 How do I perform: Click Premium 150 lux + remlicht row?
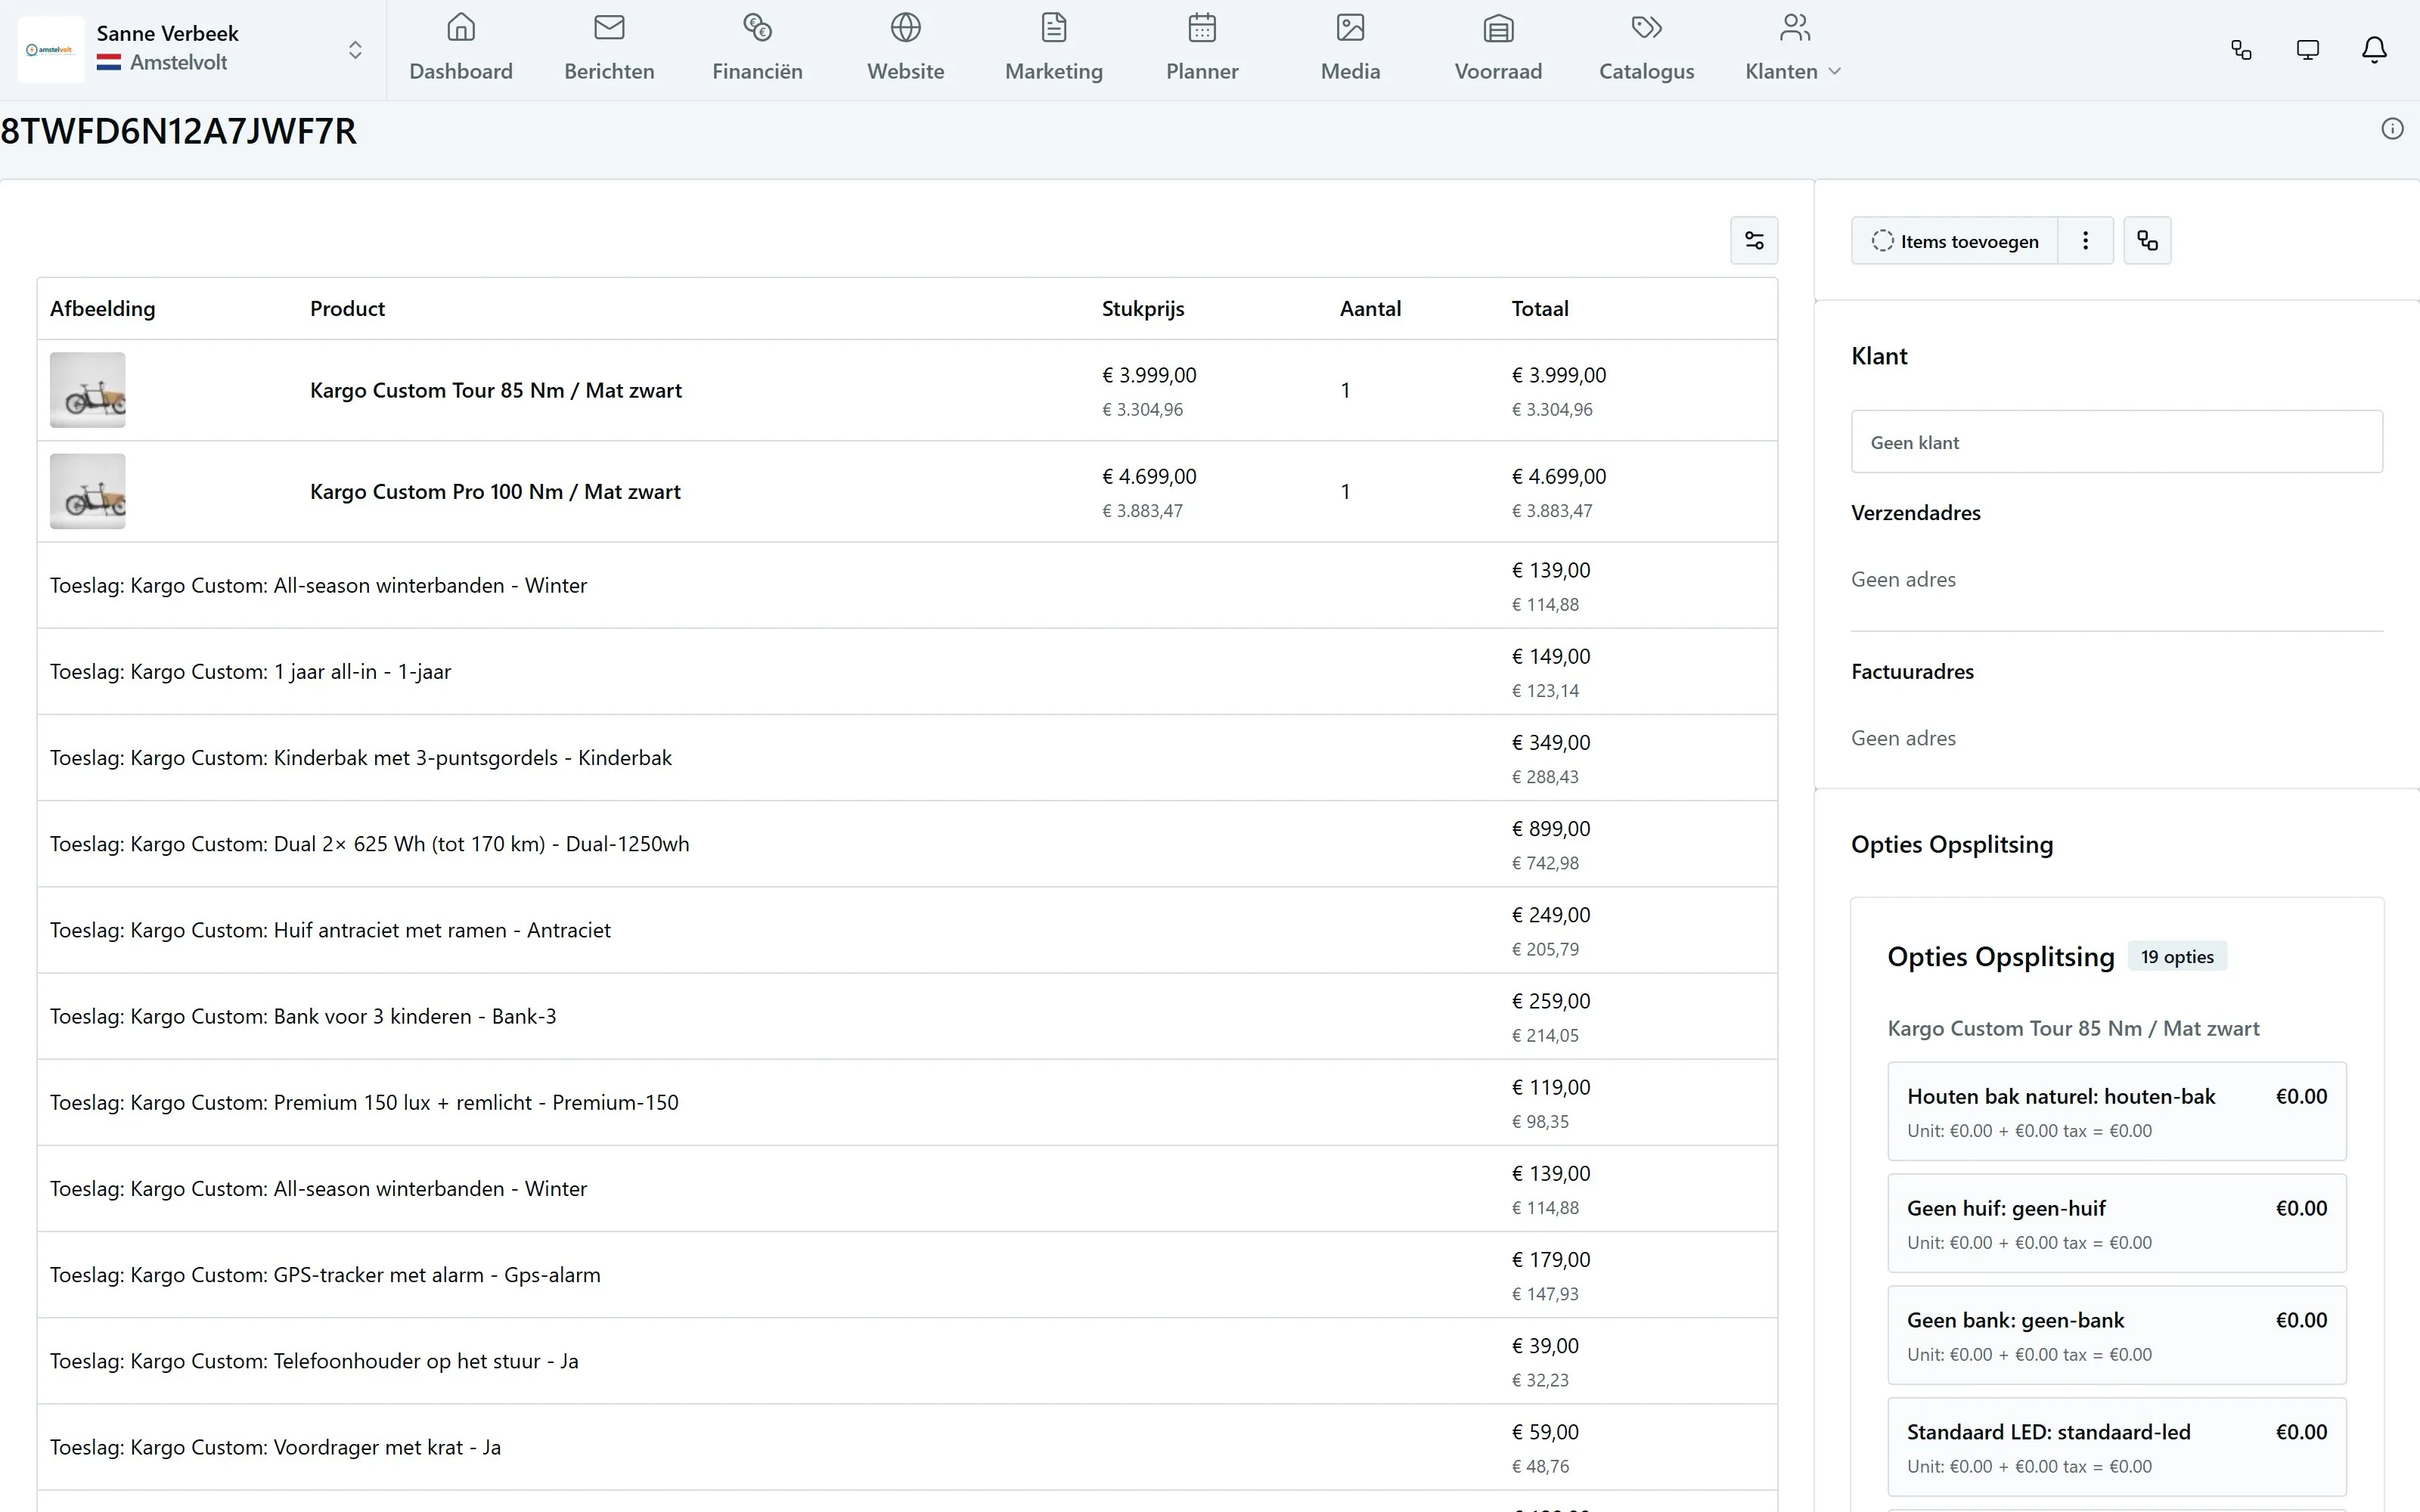tap(907, 1102)
